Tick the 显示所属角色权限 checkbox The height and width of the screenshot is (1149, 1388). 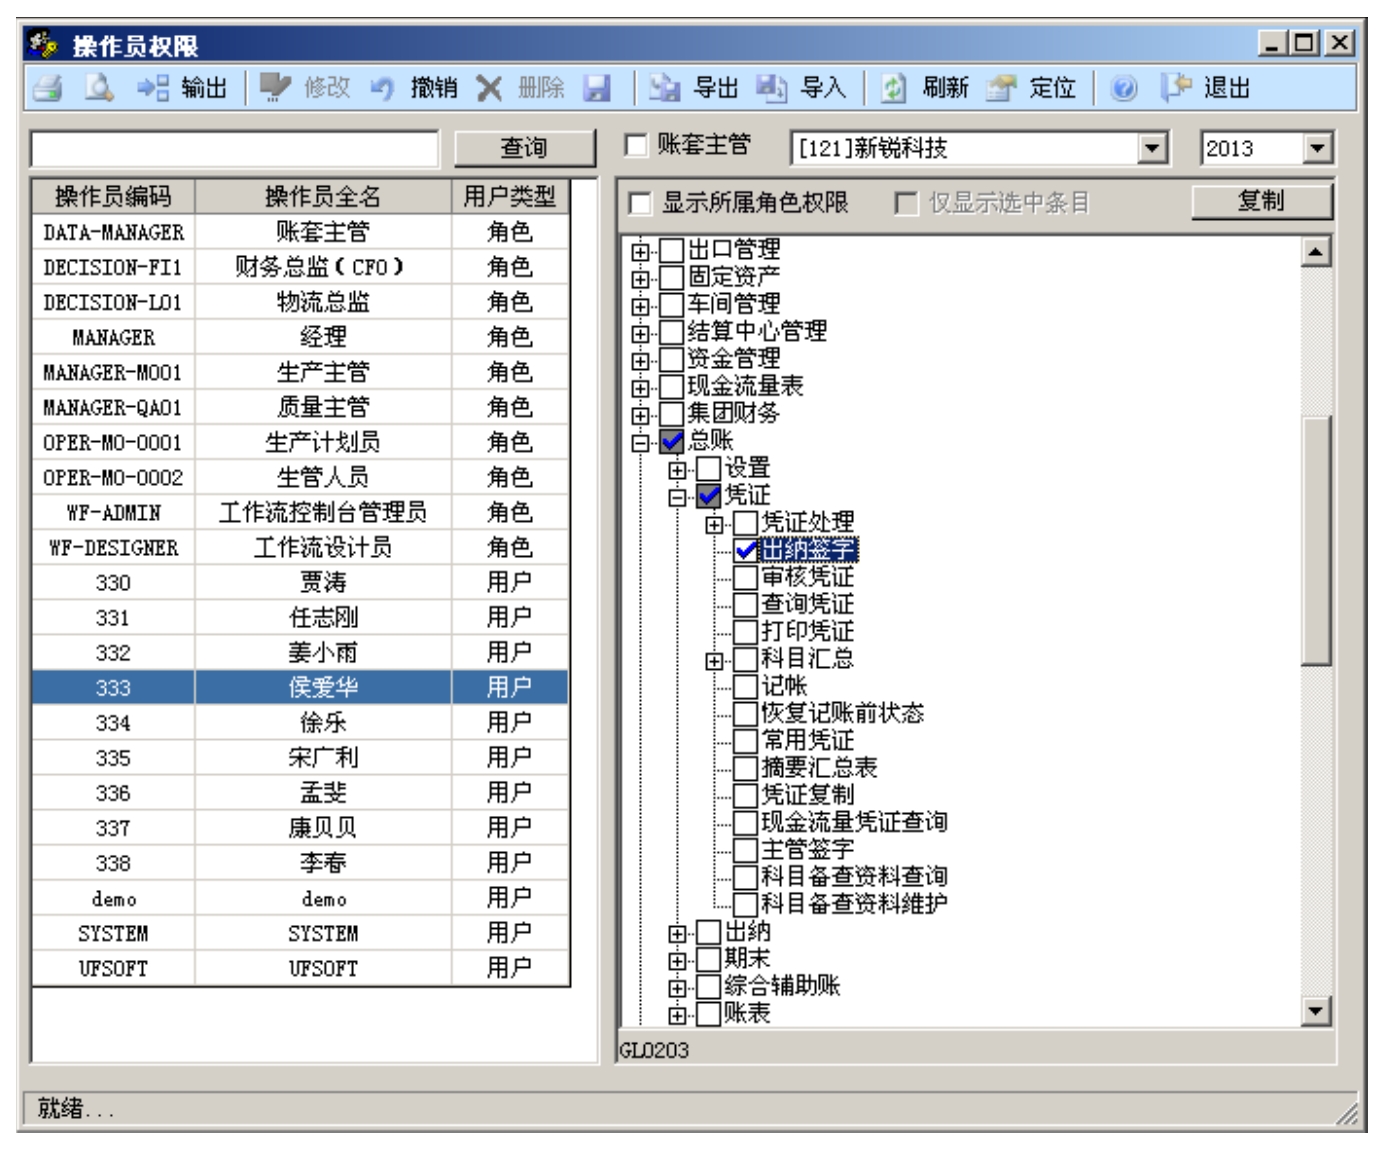[x=640, y=204]
